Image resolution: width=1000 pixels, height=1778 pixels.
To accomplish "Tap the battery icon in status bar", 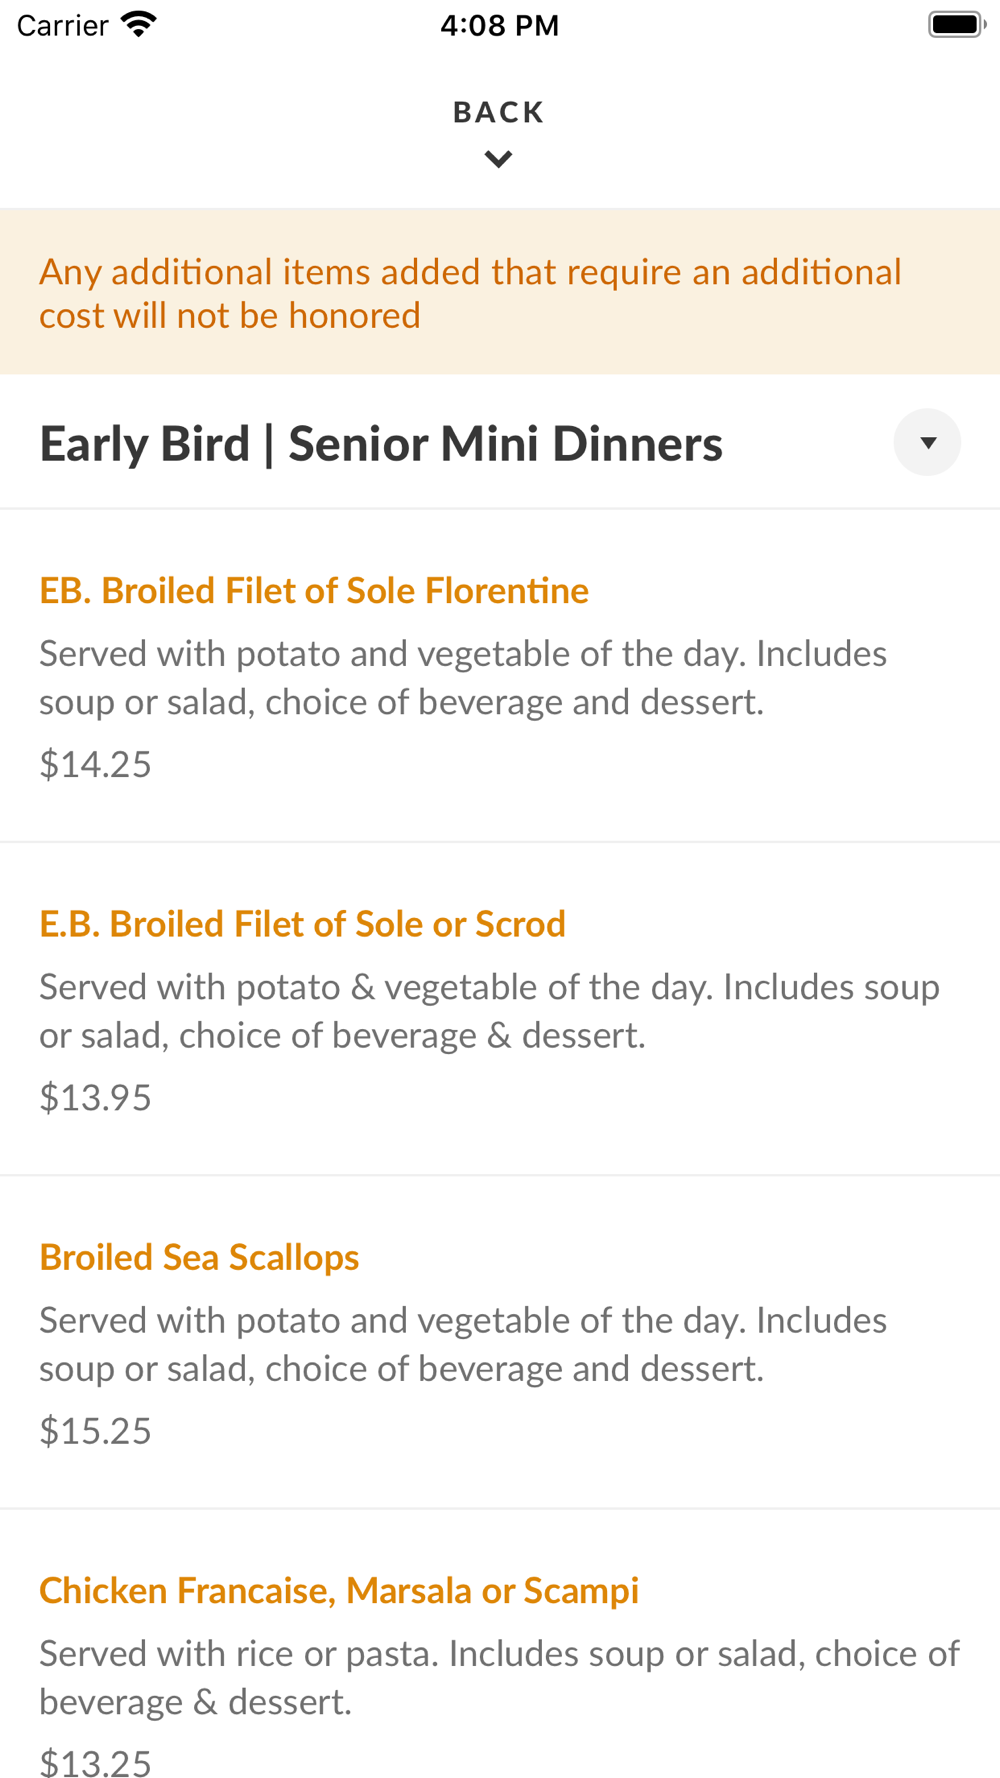I will tap(956, 24).
